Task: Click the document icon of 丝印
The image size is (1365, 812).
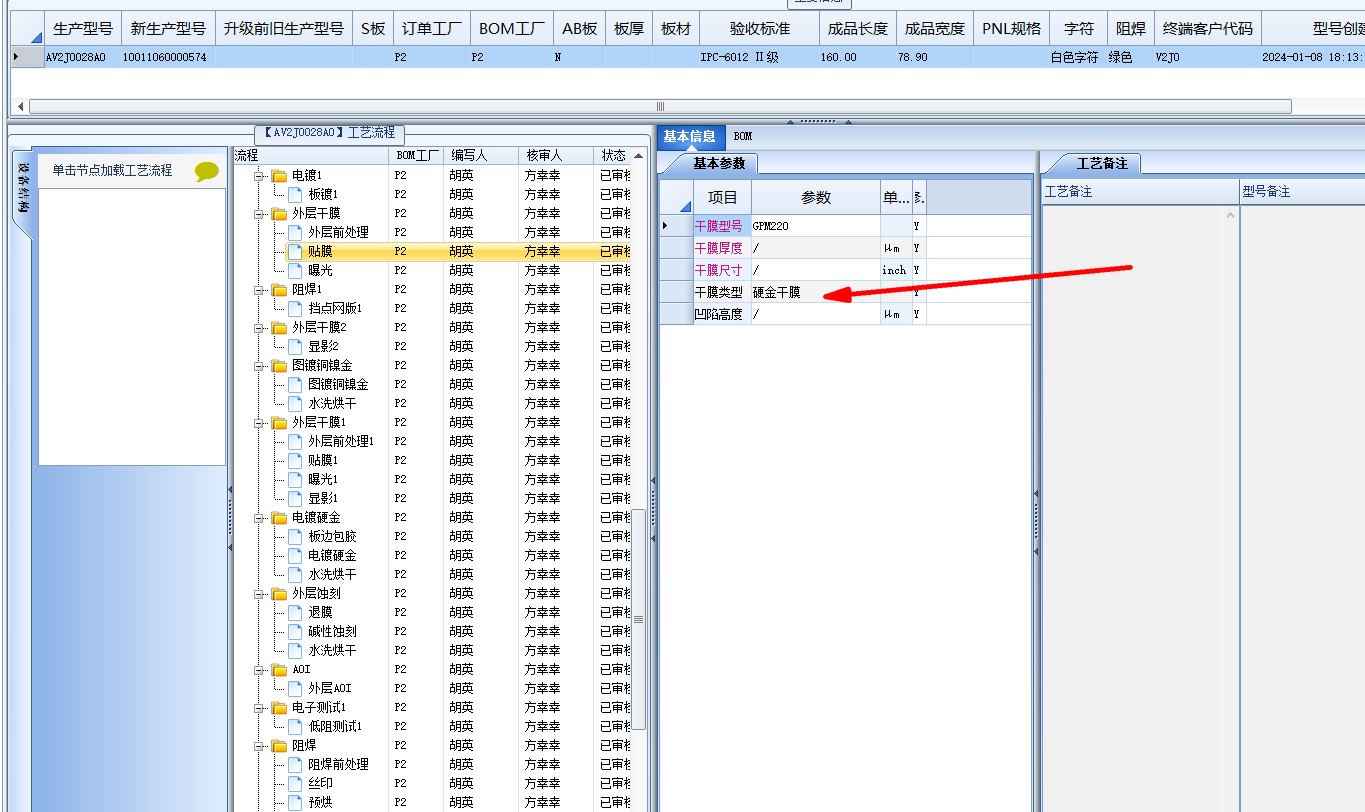Action: 295,783
